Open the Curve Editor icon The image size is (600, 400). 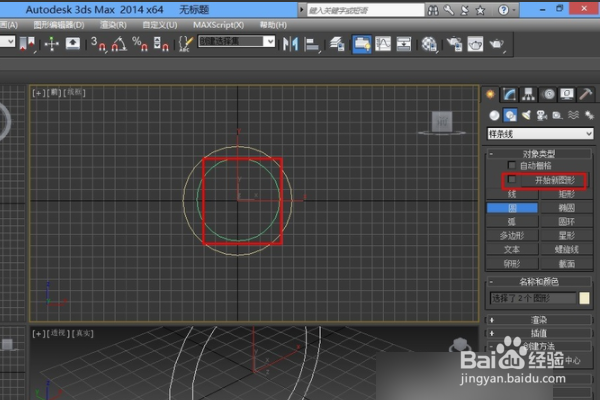point(383,44)
